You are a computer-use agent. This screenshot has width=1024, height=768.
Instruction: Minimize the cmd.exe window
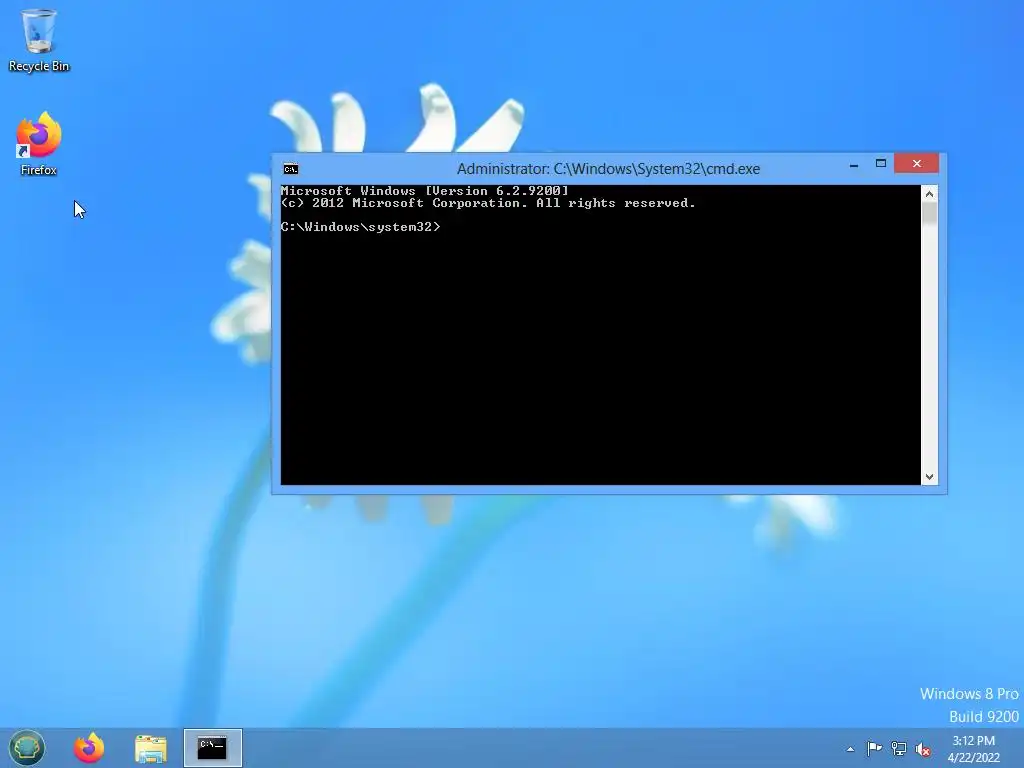click(x=854, y=165)
